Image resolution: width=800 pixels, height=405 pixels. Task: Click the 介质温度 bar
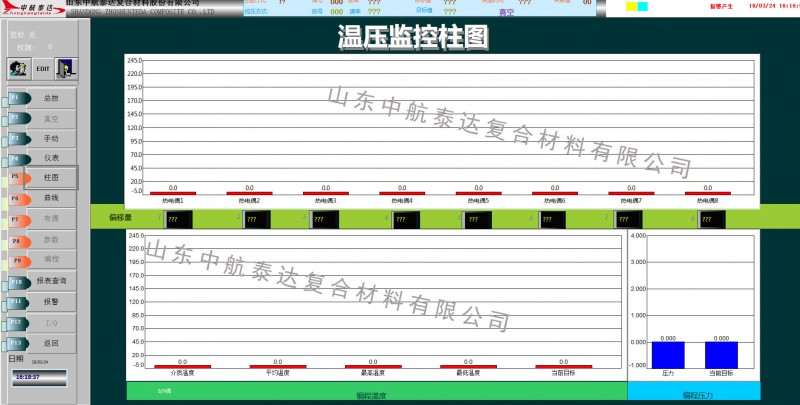click(183, 367)
